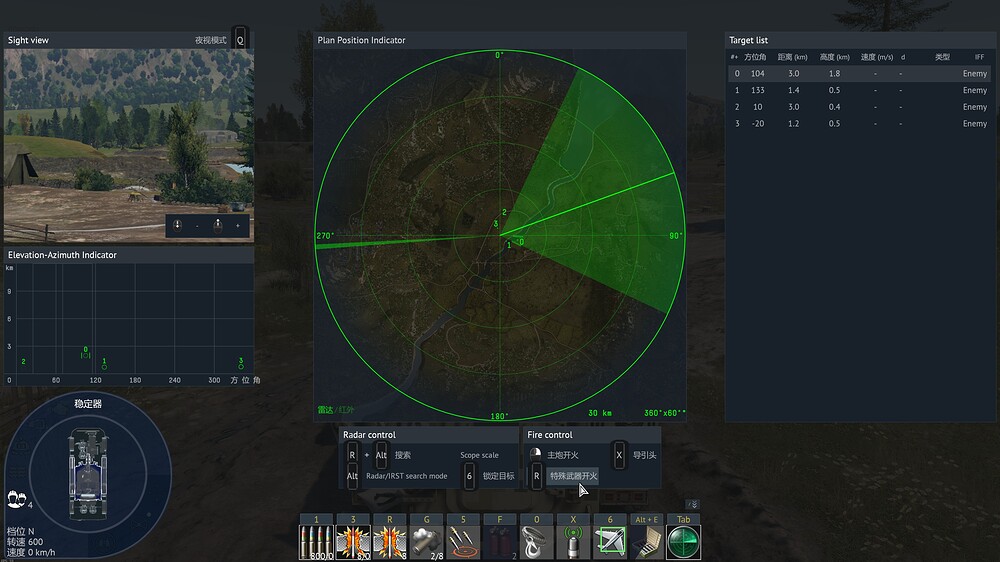This screenshot has height=562, width=1000.
Task: Click target marker 0 on radar scope
Action: (x=520, y=242)
